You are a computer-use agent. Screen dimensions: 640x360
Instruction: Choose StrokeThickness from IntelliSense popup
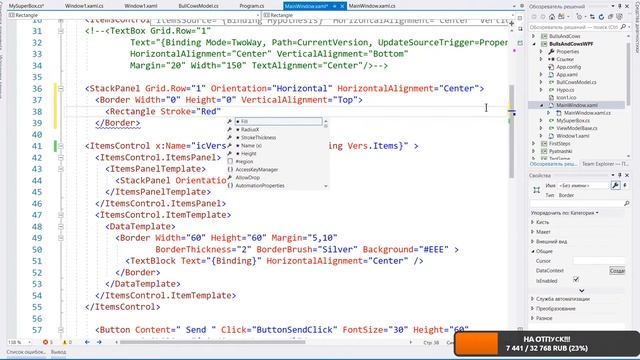click(x=258, y=138)
